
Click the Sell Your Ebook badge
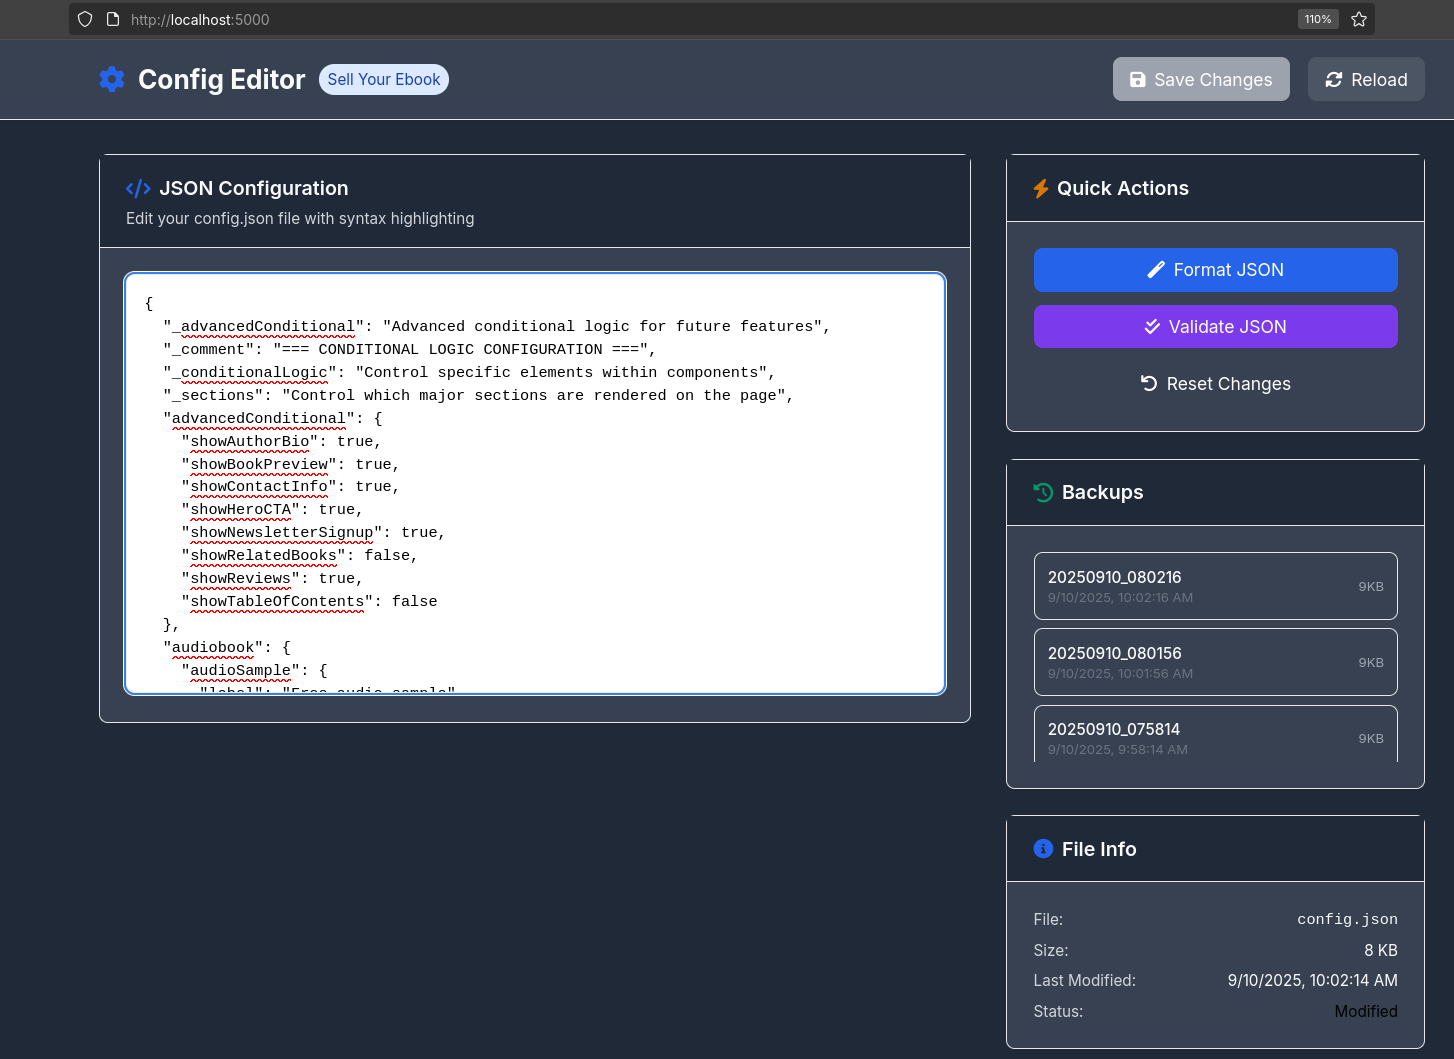point(384,79)
